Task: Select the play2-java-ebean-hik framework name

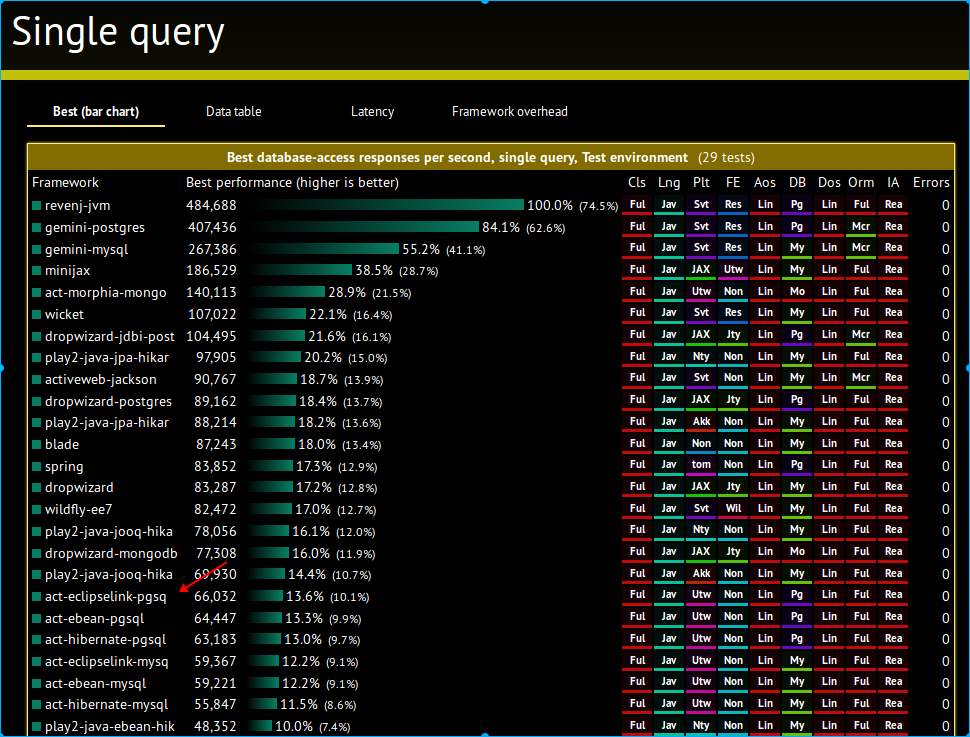Action: [x=109, y=726]
